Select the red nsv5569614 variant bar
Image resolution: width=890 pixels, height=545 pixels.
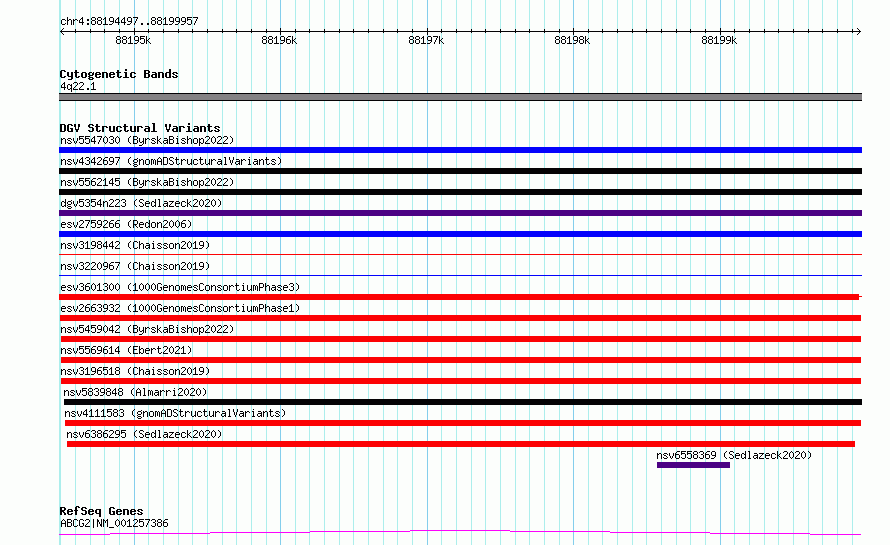click(461, 360)
